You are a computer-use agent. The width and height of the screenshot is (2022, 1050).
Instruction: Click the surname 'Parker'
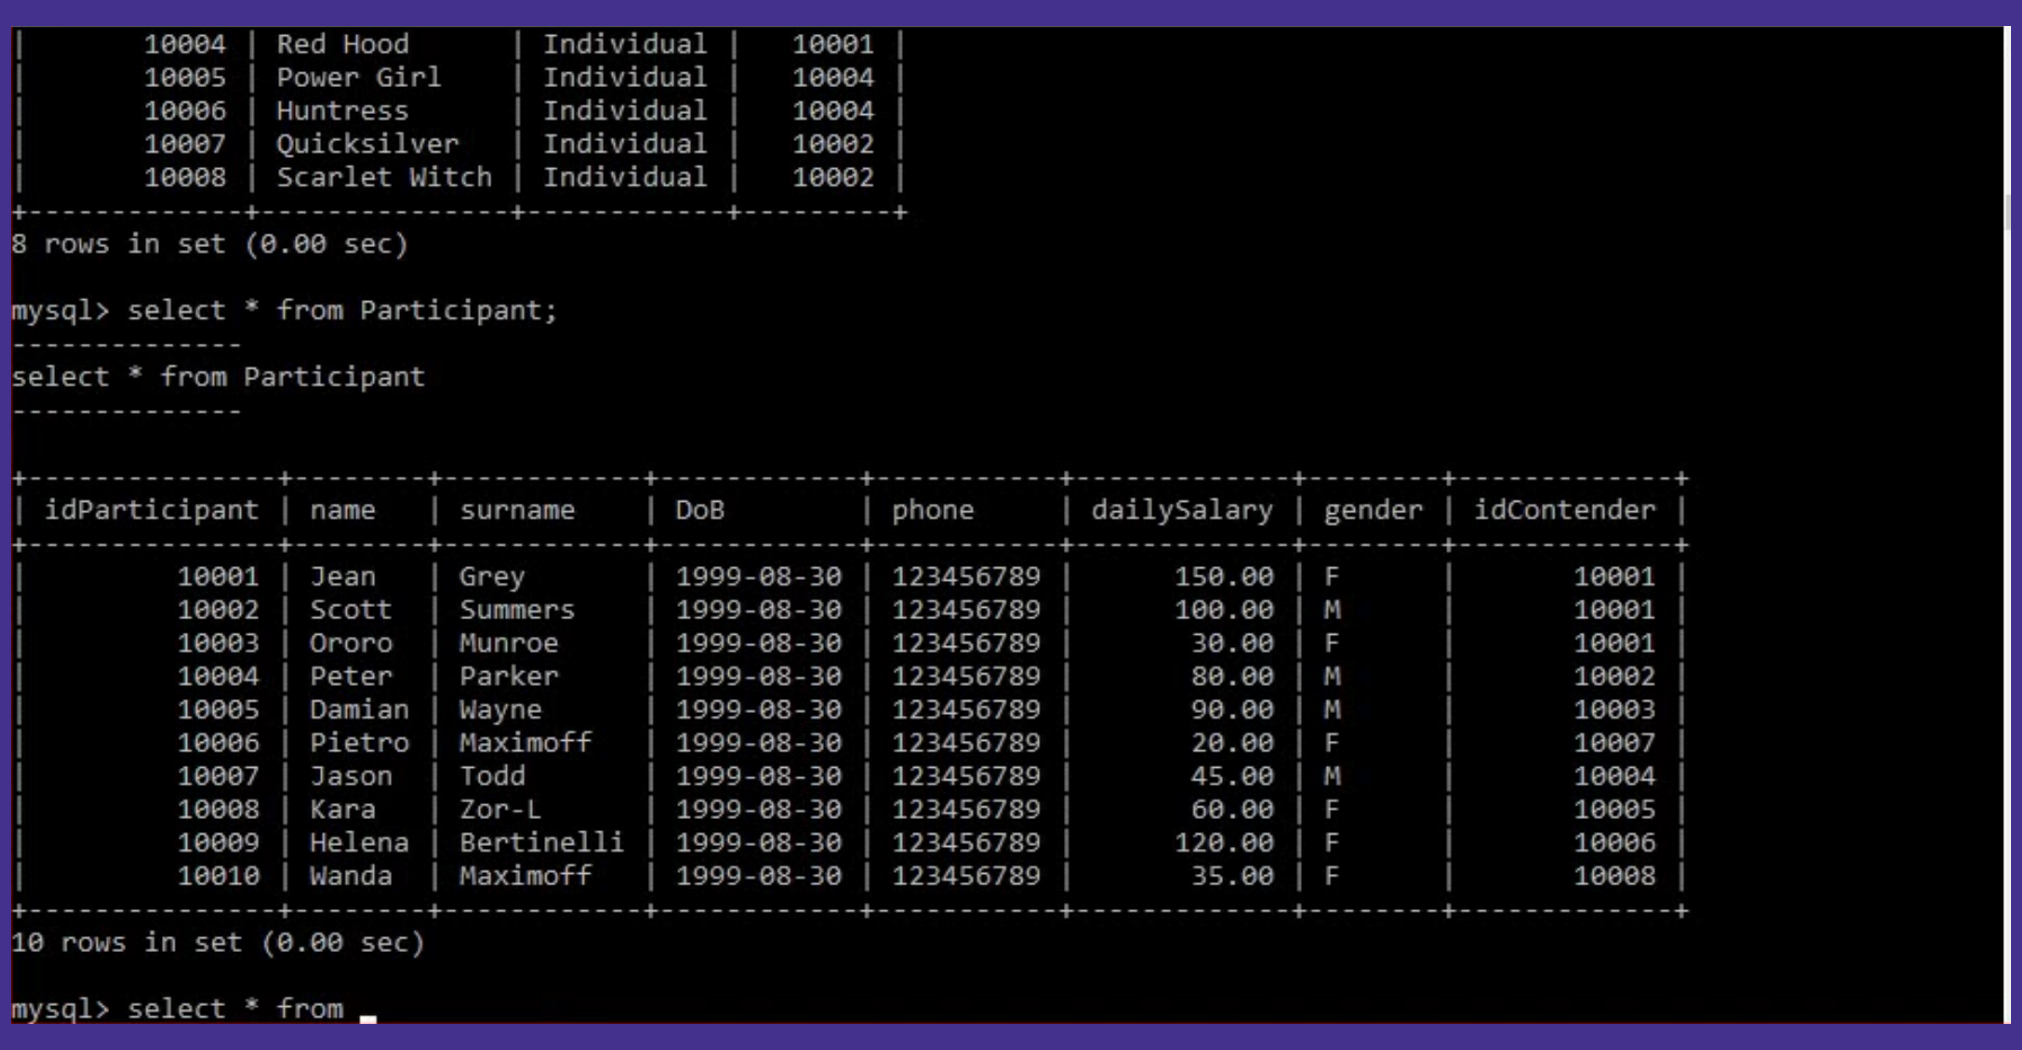click(x=509, y=676)
